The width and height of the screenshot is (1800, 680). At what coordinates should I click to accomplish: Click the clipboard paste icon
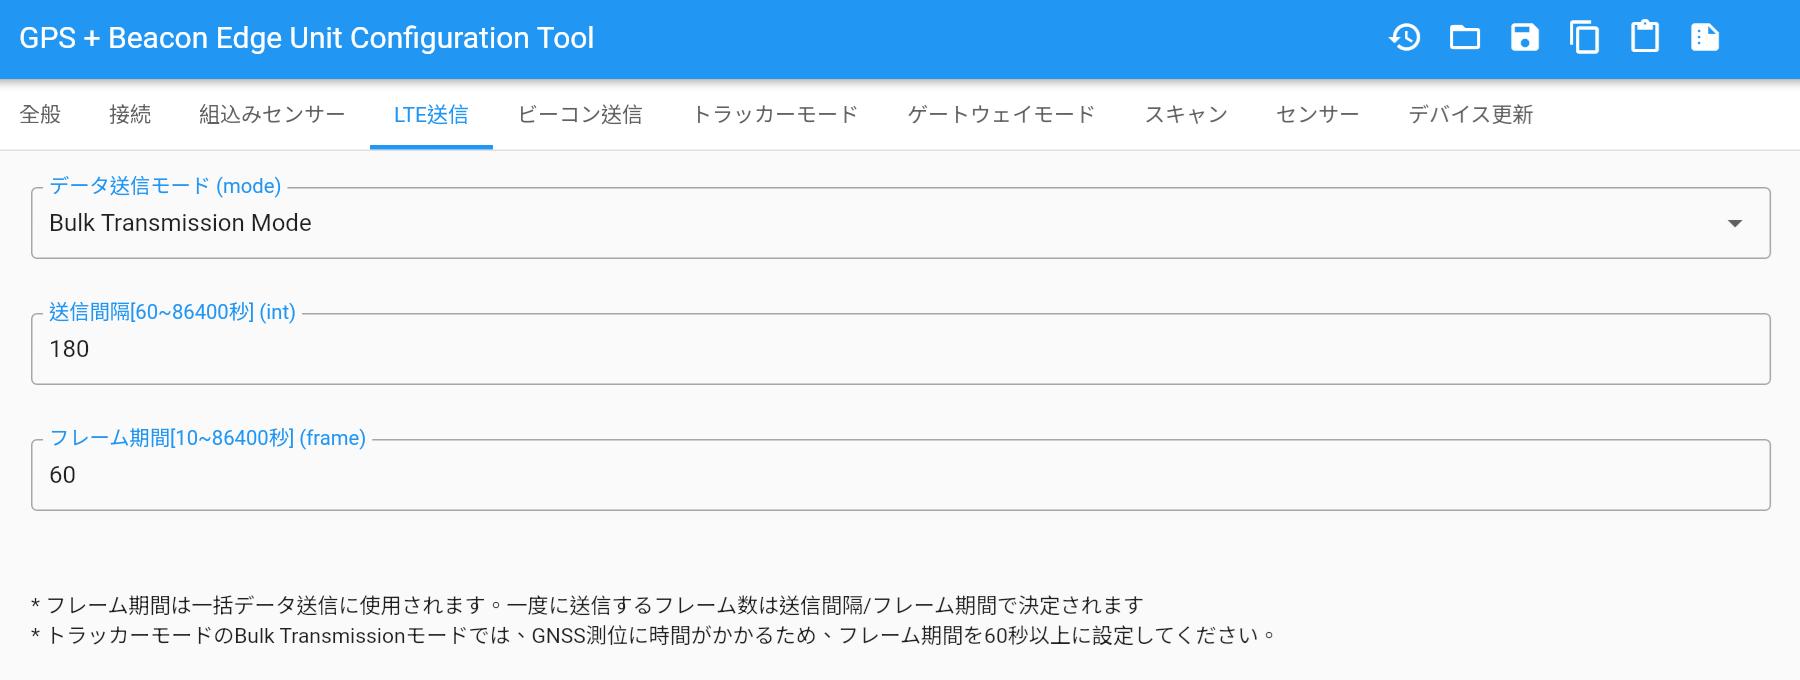tap(1645, 38)
